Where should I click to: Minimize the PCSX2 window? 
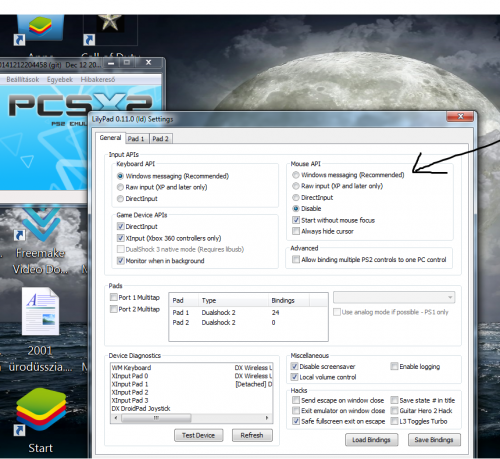tap(111, 62)
